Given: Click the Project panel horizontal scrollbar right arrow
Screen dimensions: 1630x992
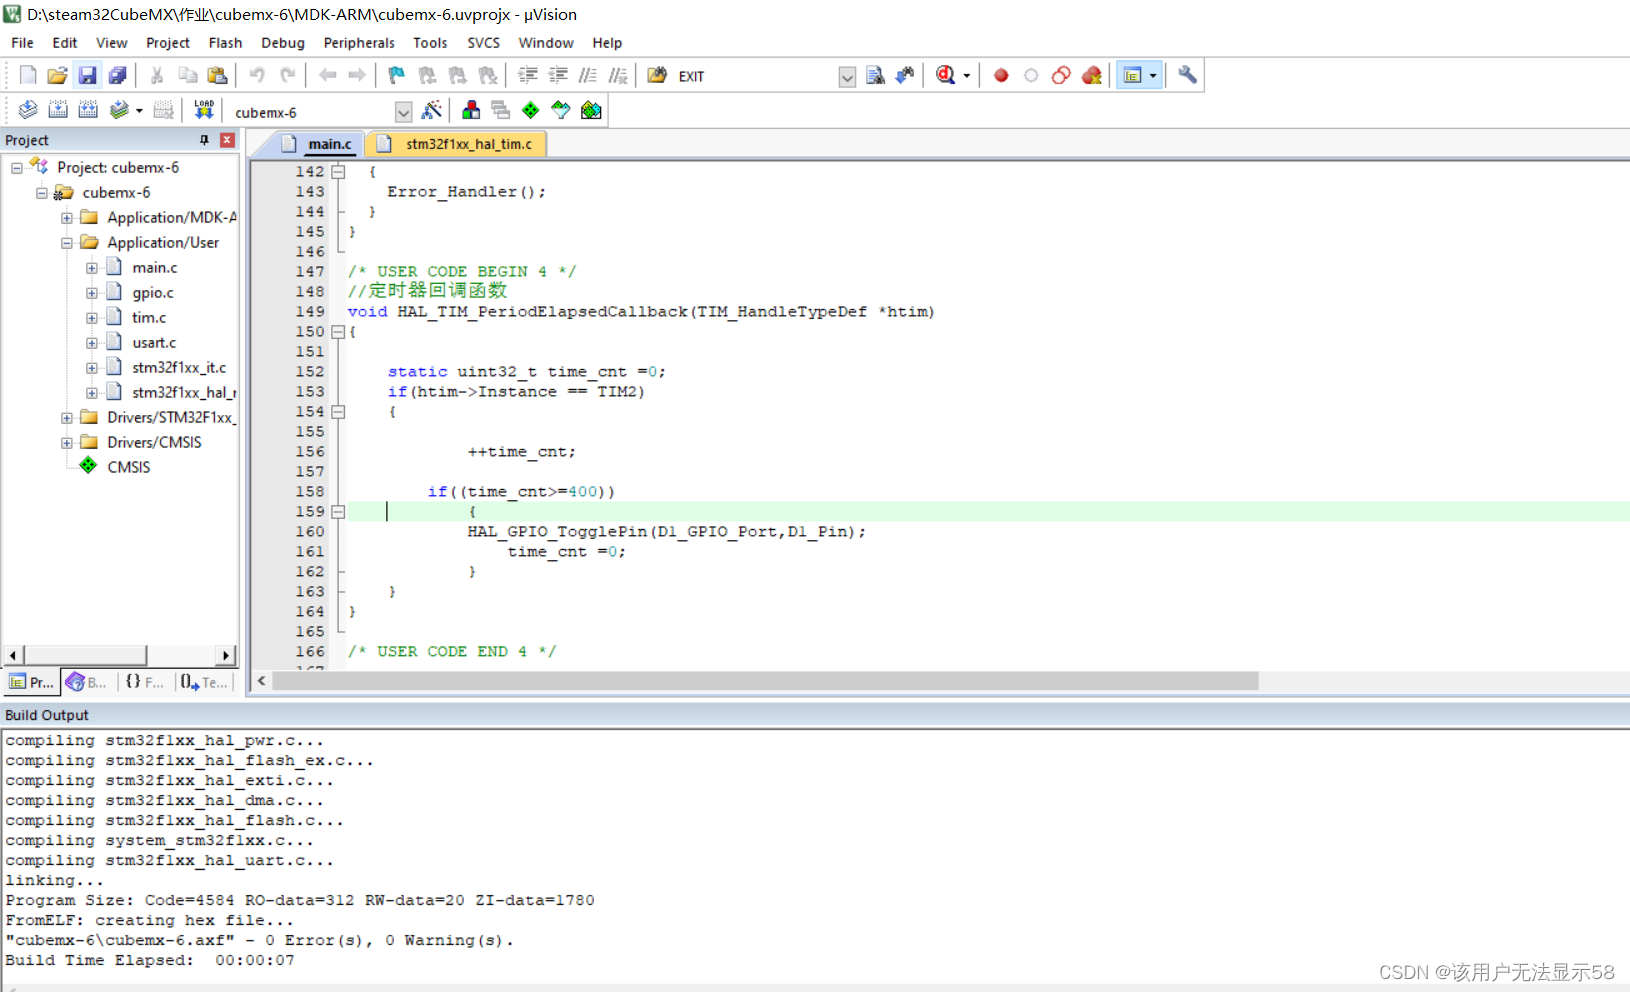Looking at the screenshot, I should pyautogui.click(x=226, y=656).
